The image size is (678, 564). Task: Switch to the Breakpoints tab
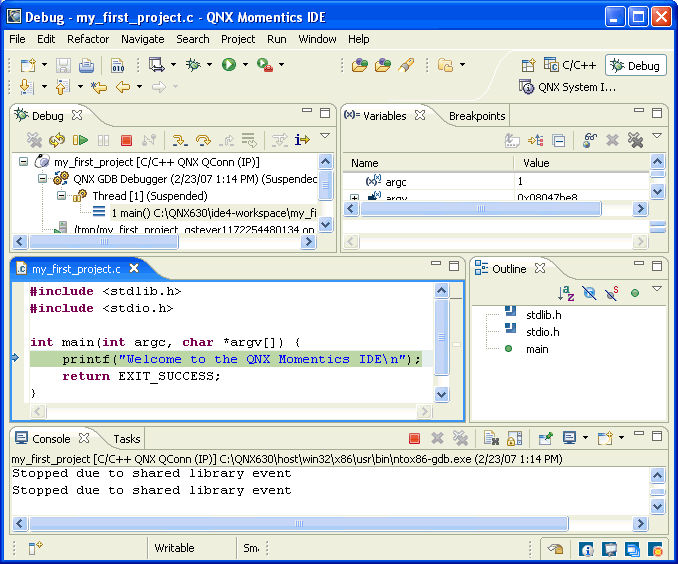[x=477, y=116]
